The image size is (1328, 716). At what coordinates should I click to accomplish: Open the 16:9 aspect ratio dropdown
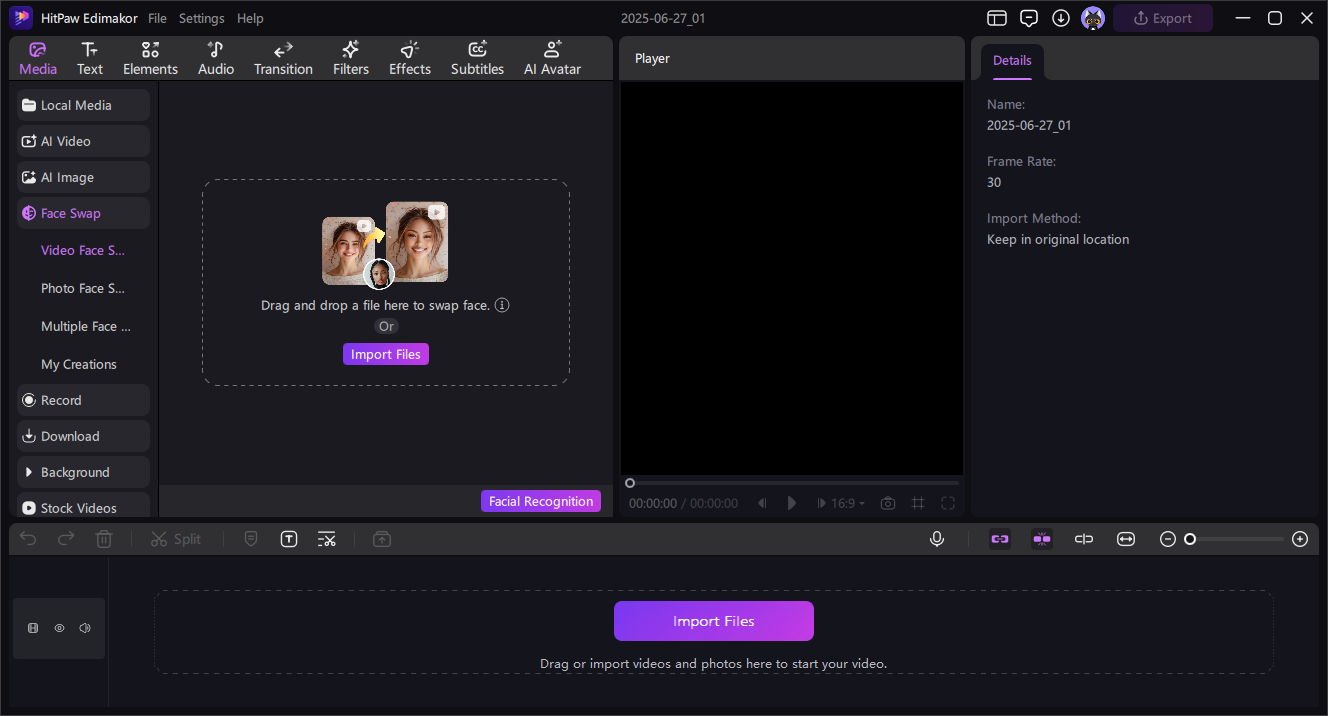(x=848, y=503)
